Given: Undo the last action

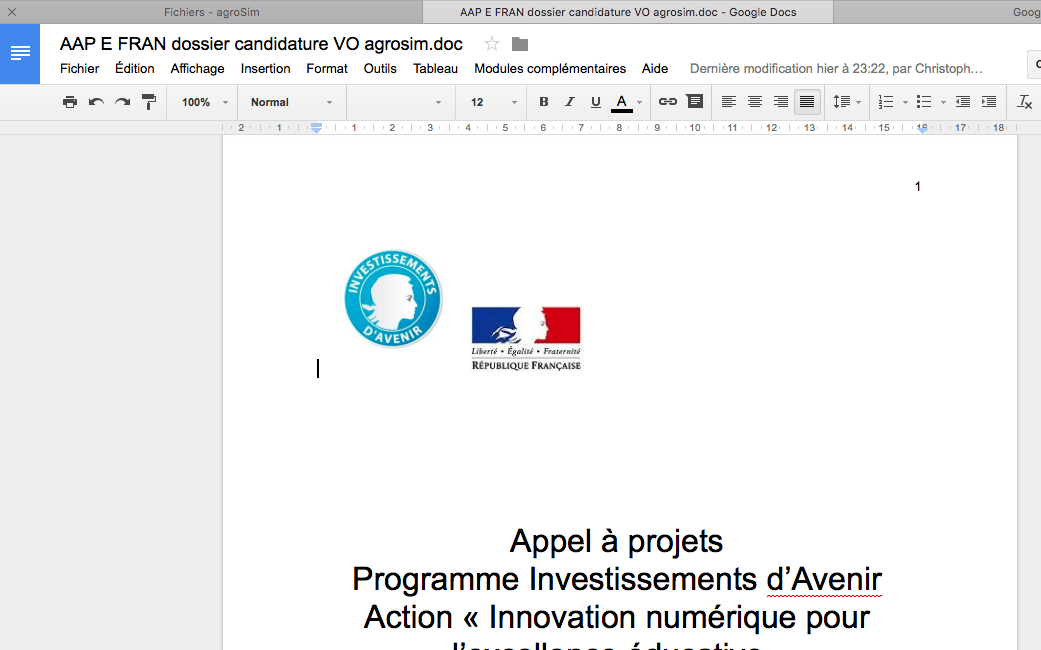Looking at the screenshot, I should (x=96, y=102).
